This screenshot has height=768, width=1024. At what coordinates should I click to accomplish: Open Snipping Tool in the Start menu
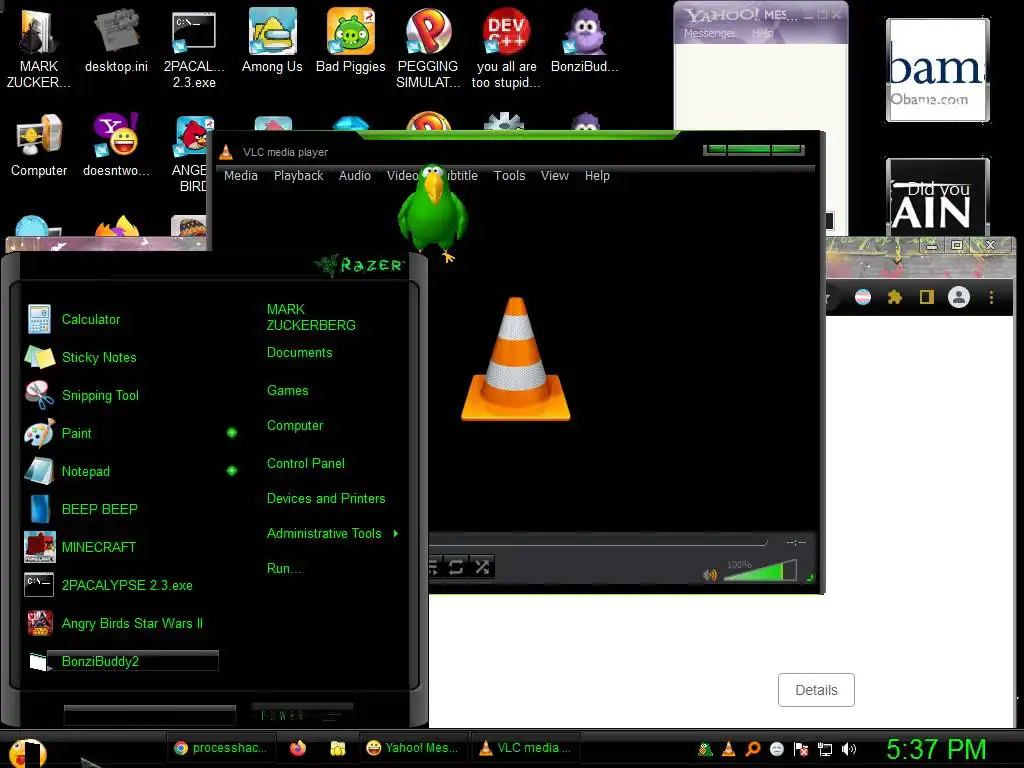(100, 395)
